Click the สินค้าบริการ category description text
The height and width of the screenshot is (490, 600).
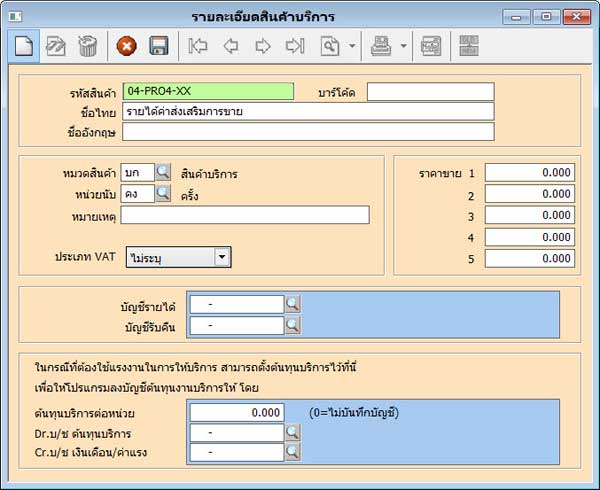point(209,174)
